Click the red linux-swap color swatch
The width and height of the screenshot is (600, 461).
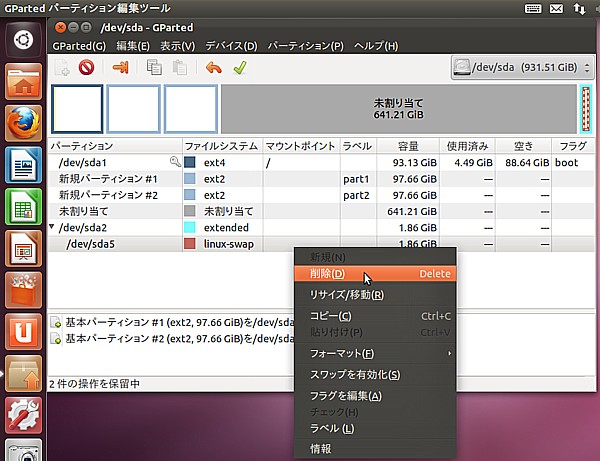pos(190,244)
